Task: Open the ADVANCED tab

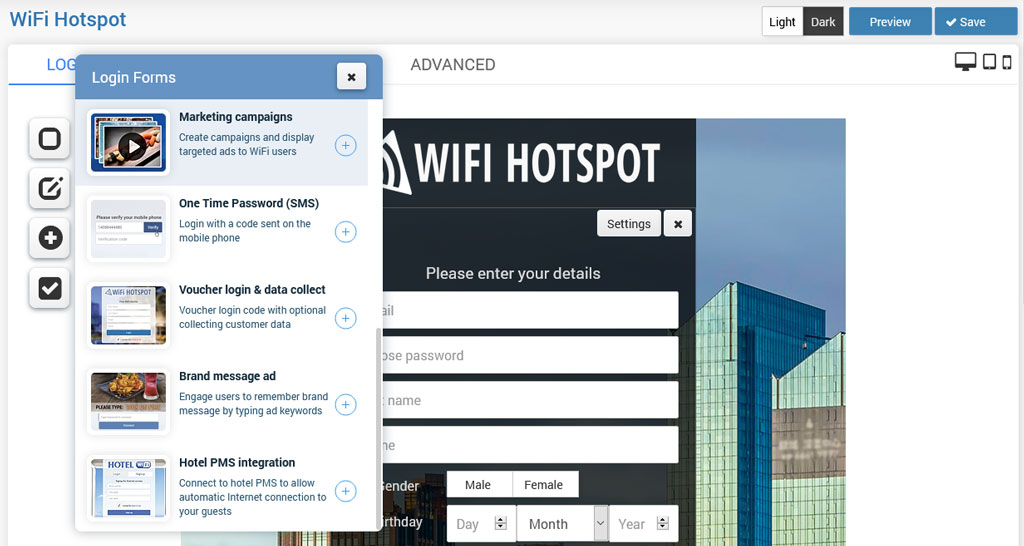Action: pos(452,65)
